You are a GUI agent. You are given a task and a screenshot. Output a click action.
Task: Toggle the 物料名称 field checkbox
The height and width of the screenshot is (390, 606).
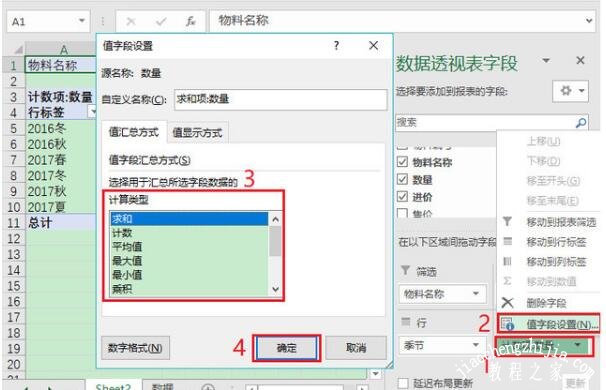pos(402,162)
